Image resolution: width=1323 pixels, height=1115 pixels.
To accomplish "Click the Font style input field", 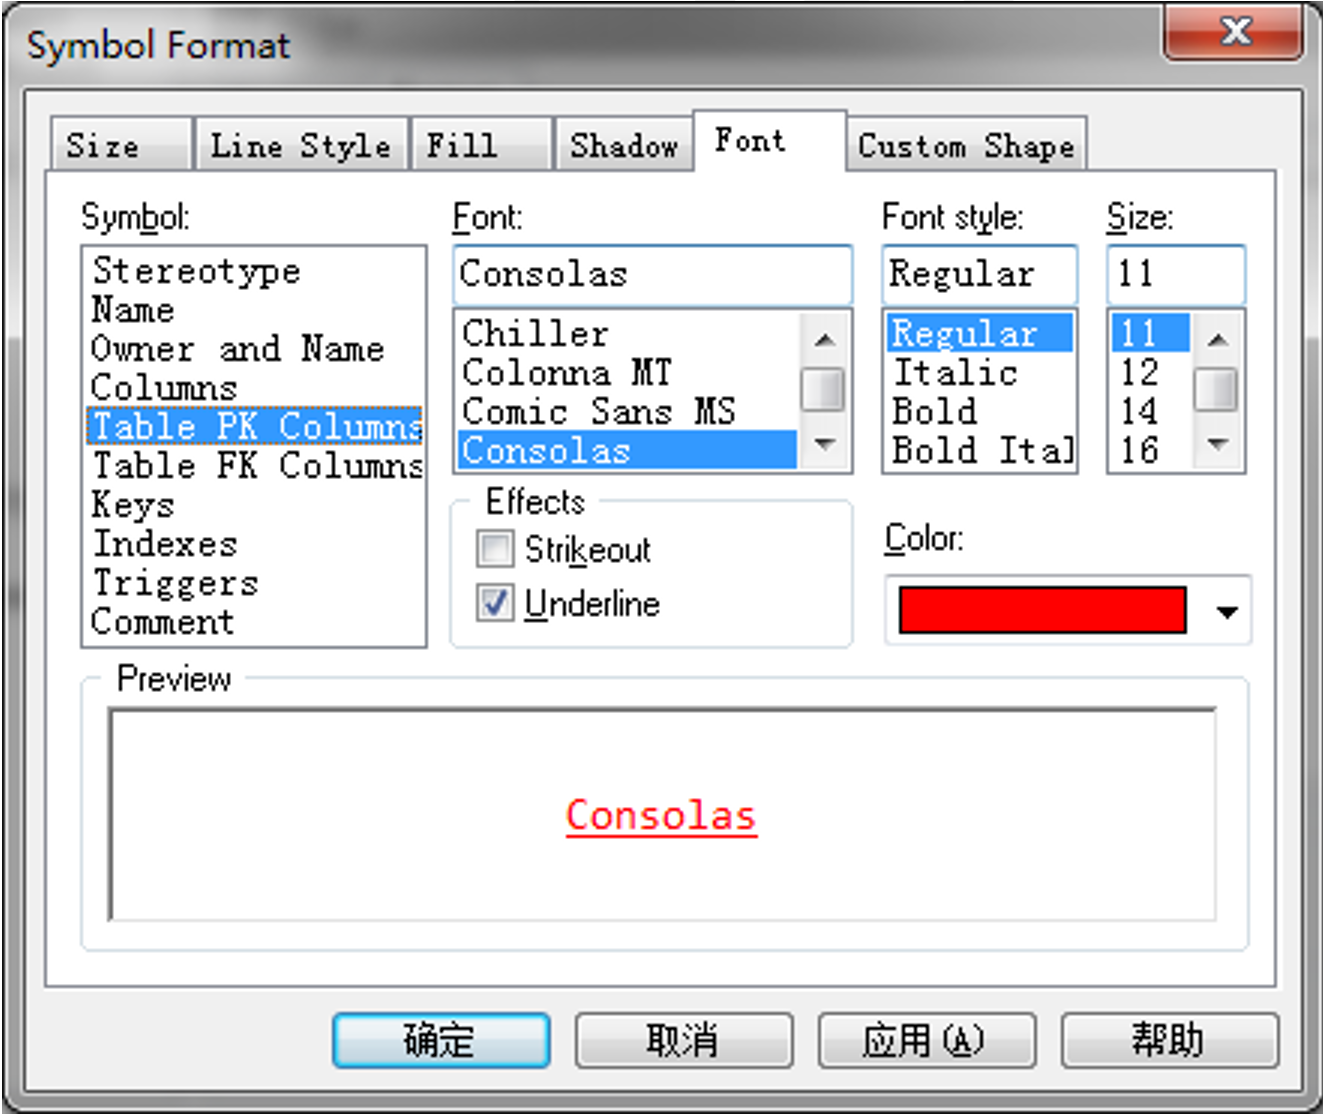I will 979,274.
